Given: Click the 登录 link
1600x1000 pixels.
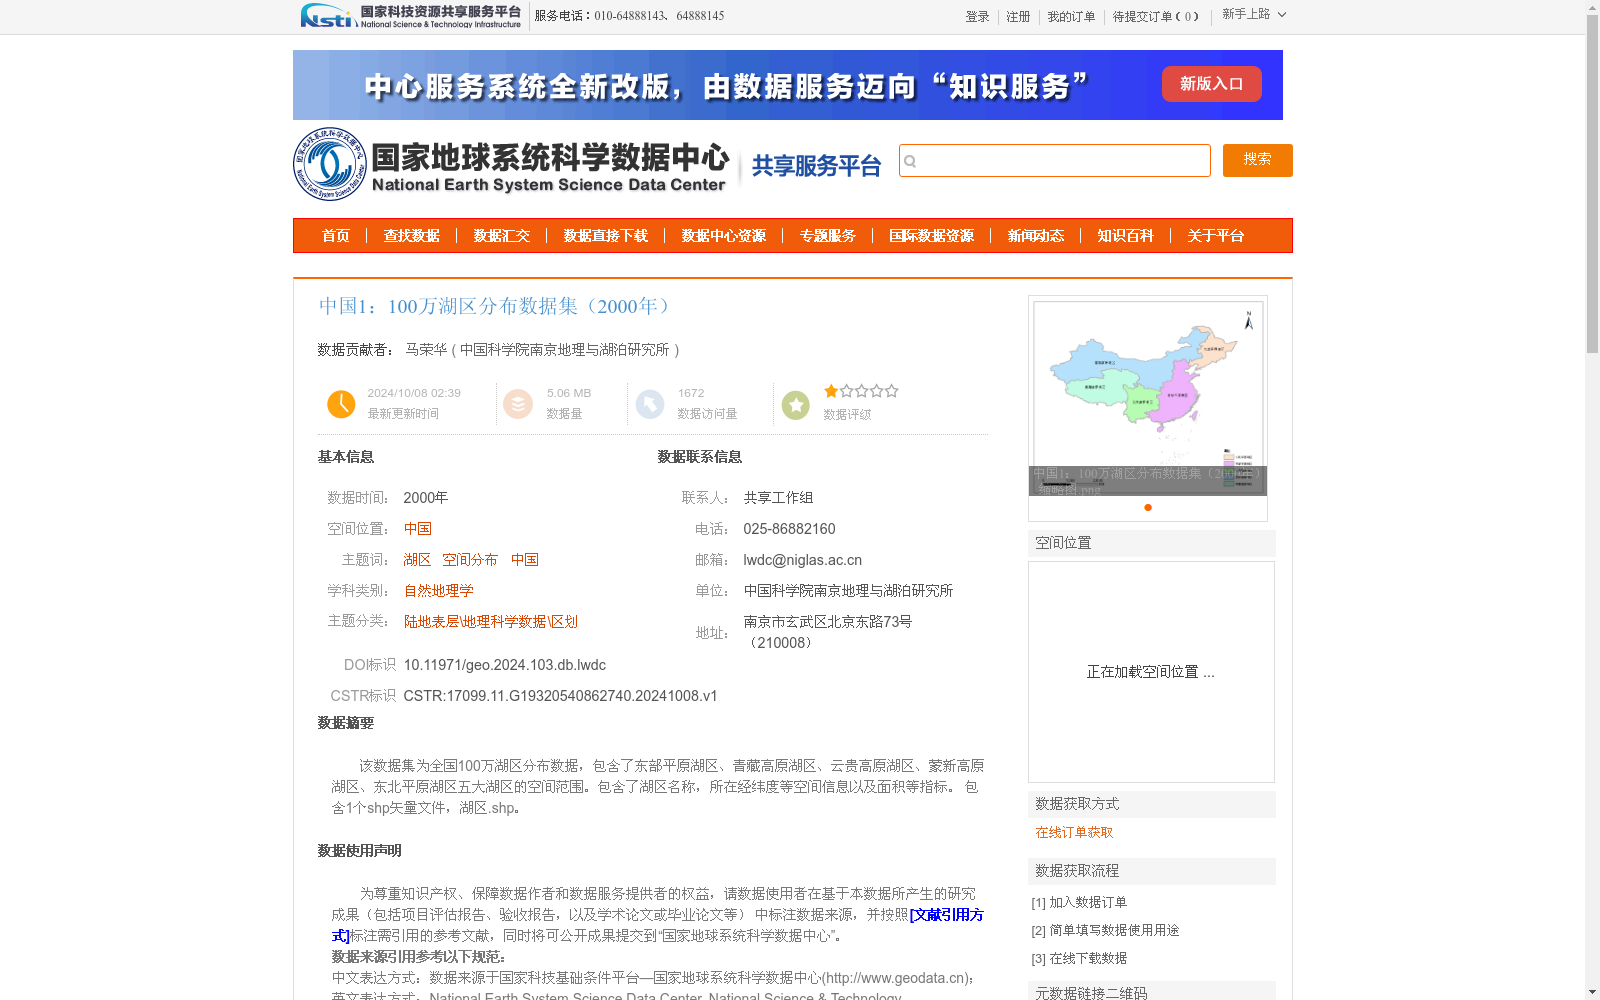Looking at the screenshot, I should [977, 17].
